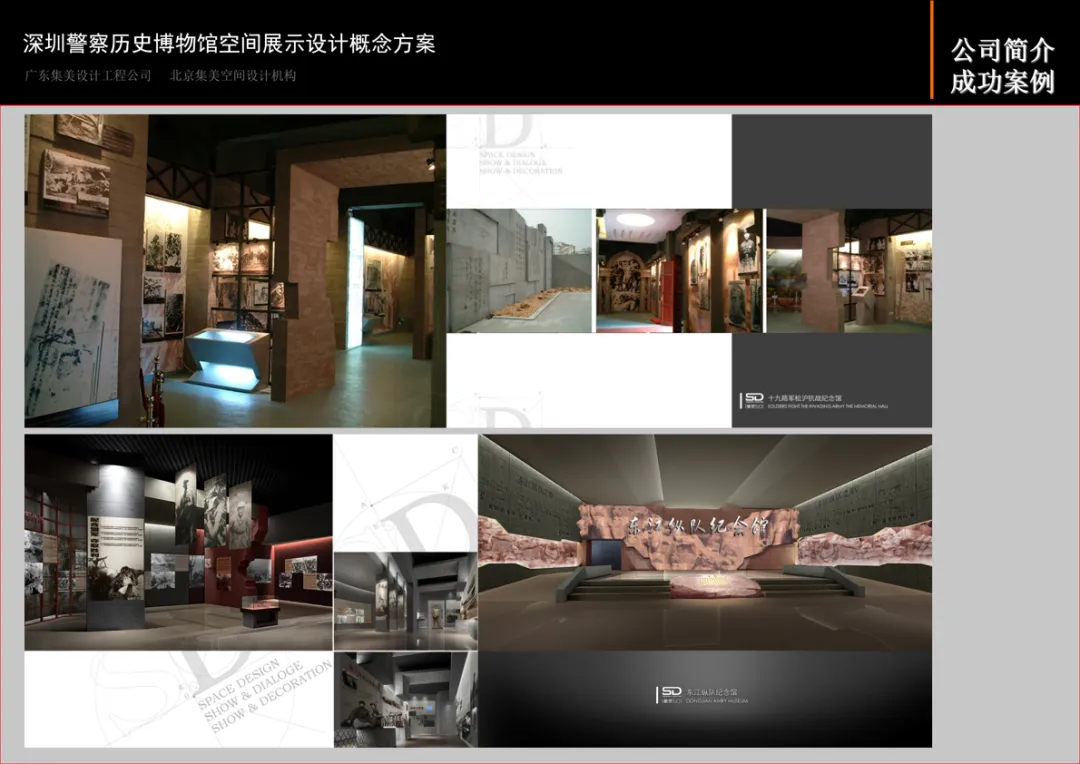This screenshot has width=1080, height=764.
Task: Open the photo with the pink stone column
Action: pos(849,271)
